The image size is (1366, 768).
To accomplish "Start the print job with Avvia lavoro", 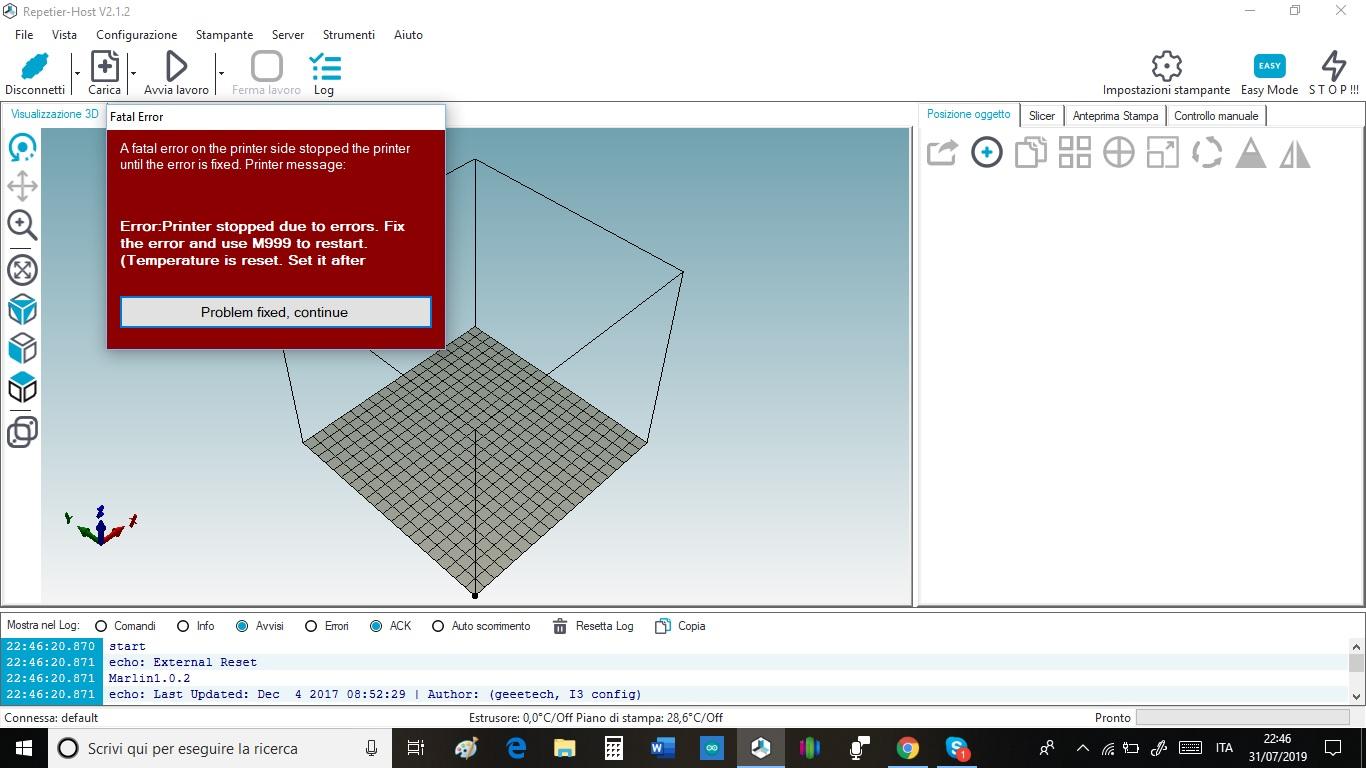I will pos(176,67).
